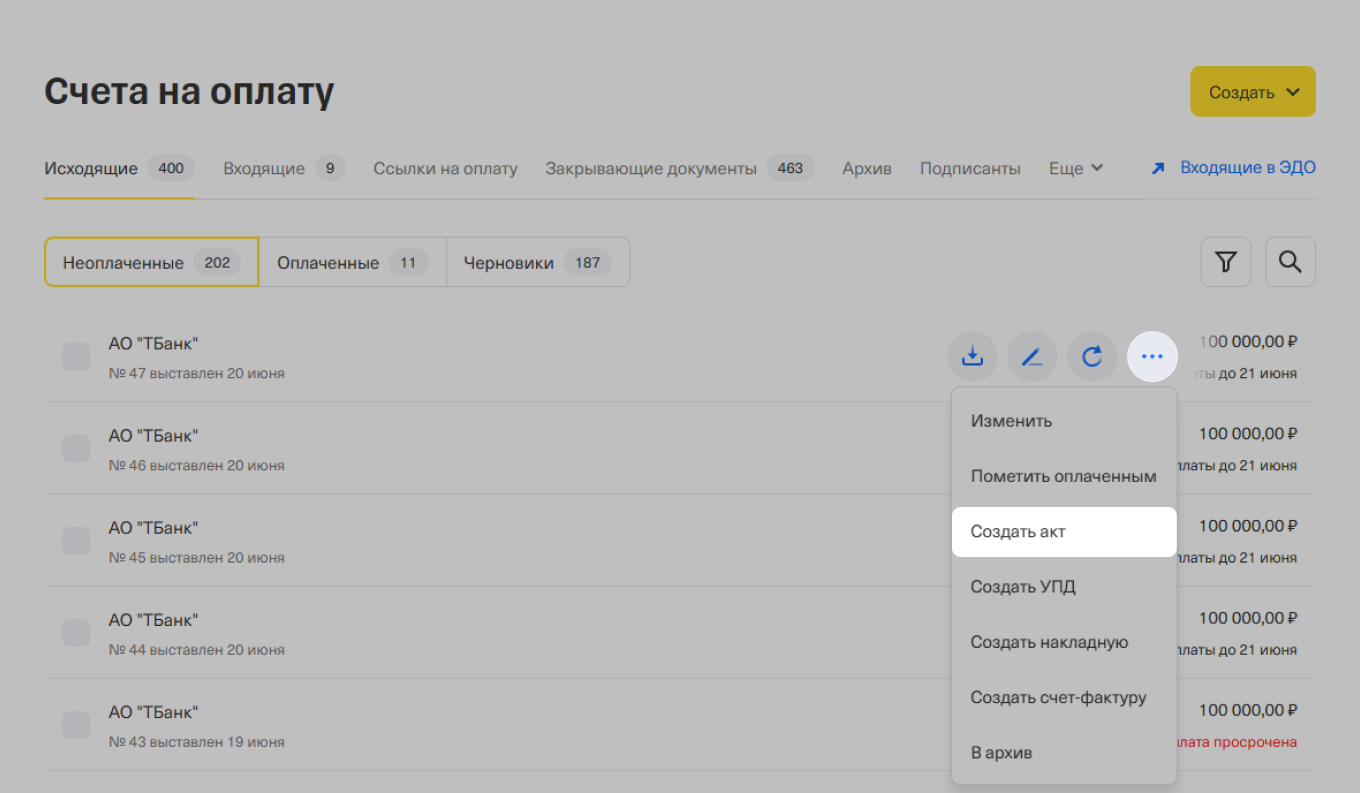Click the three-dots more actions icon
This screenshot has height=793, width=1360.
(1152, 356)
